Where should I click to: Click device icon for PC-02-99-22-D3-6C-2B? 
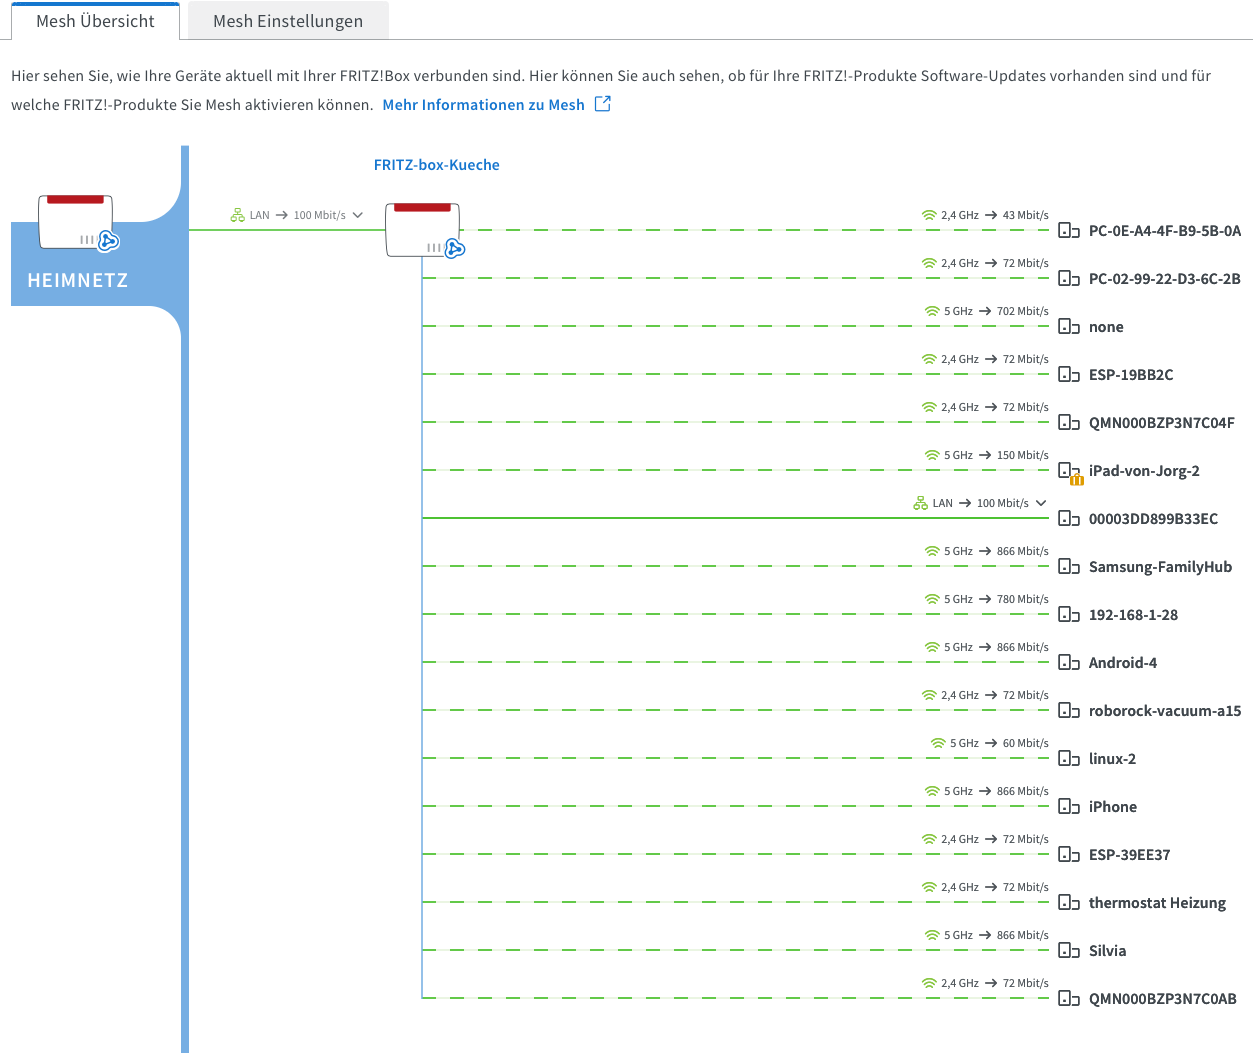pos(1069,278)
